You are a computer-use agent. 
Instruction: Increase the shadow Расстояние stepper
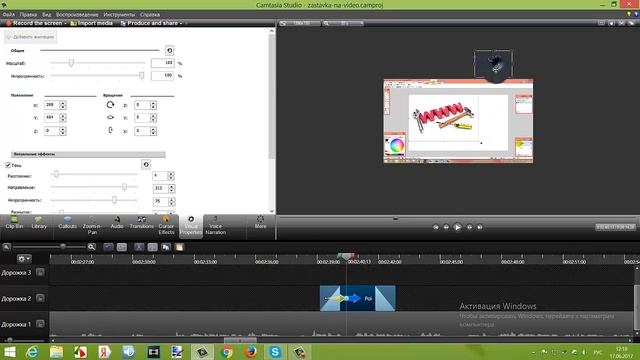click(x=171, y=174)
